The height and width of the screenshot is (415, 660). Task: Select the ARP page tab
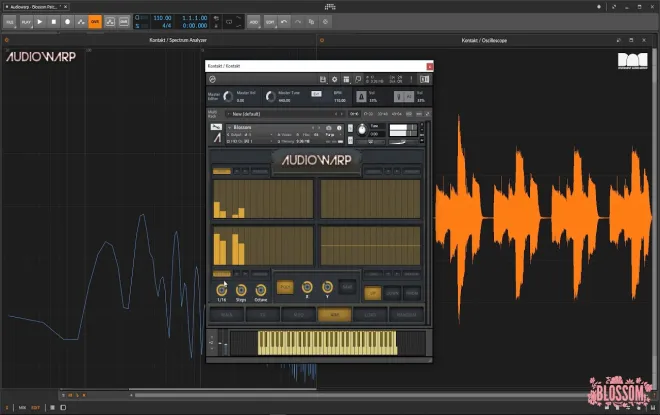334,314
